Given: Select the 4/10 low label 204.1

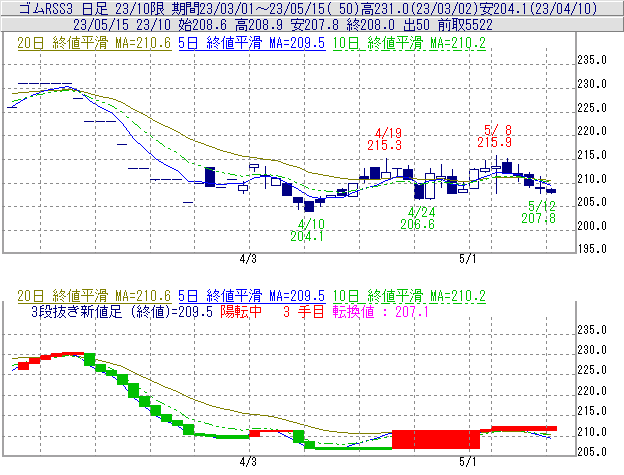Looking at the screenshot, I should [307, 236].
